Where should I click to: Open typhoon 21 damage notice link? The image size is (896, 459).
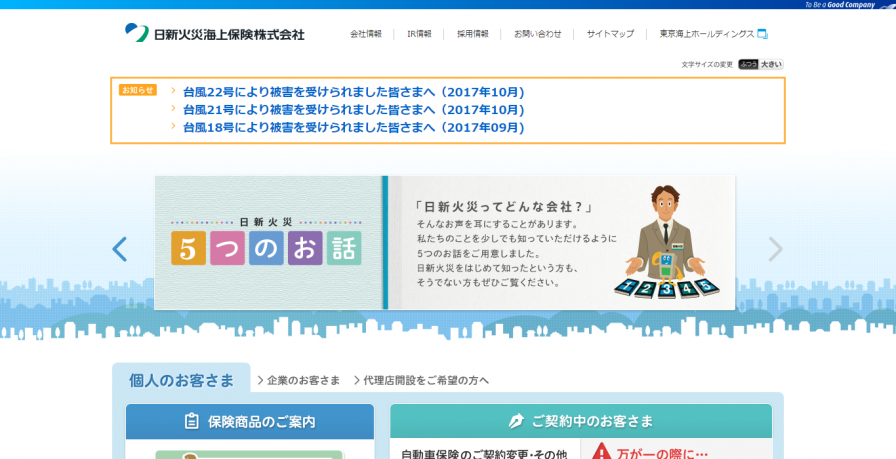coord(354,110)
